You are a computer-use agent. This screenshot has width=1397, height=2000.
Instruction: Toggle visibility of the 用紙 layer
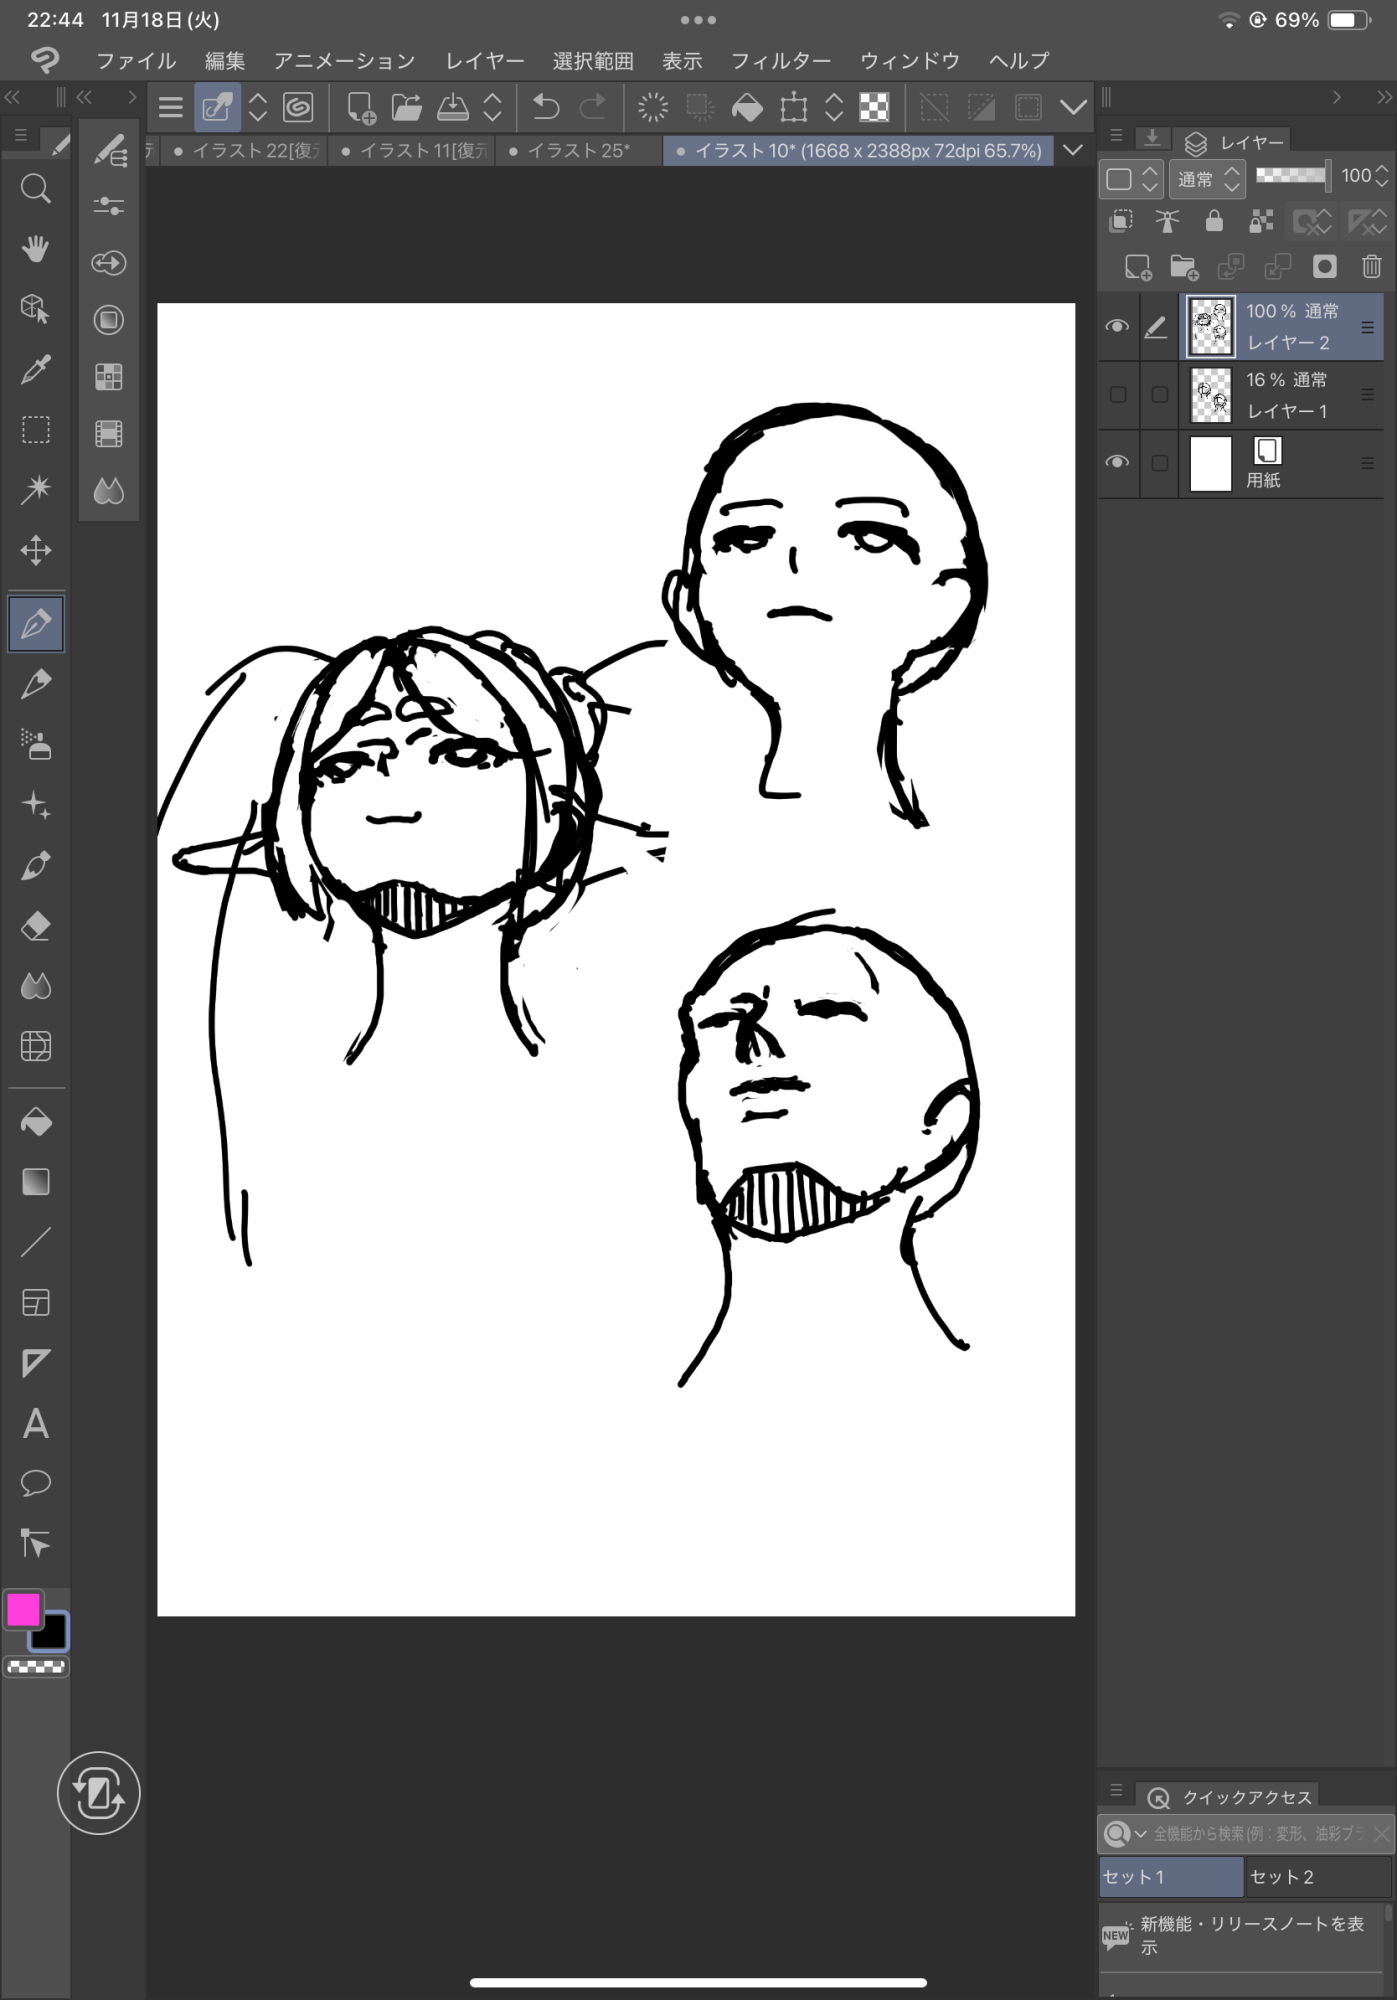(x=1117, y=463)
